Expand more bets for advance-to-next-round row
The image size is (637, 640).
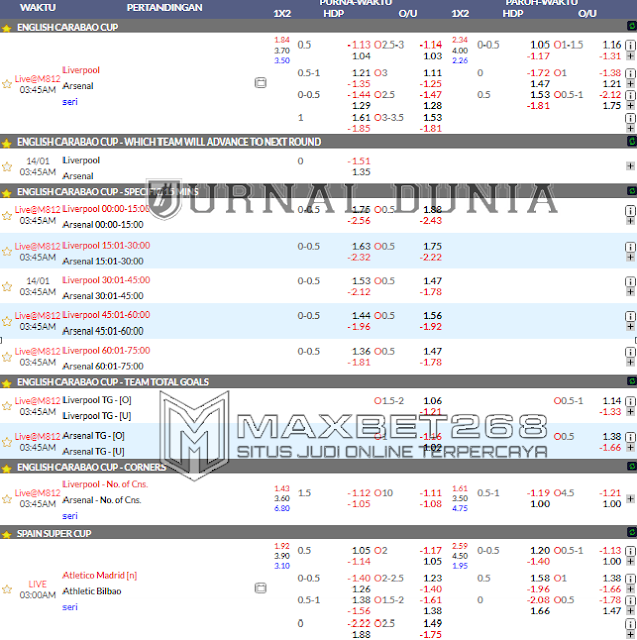tap(630, 166)
